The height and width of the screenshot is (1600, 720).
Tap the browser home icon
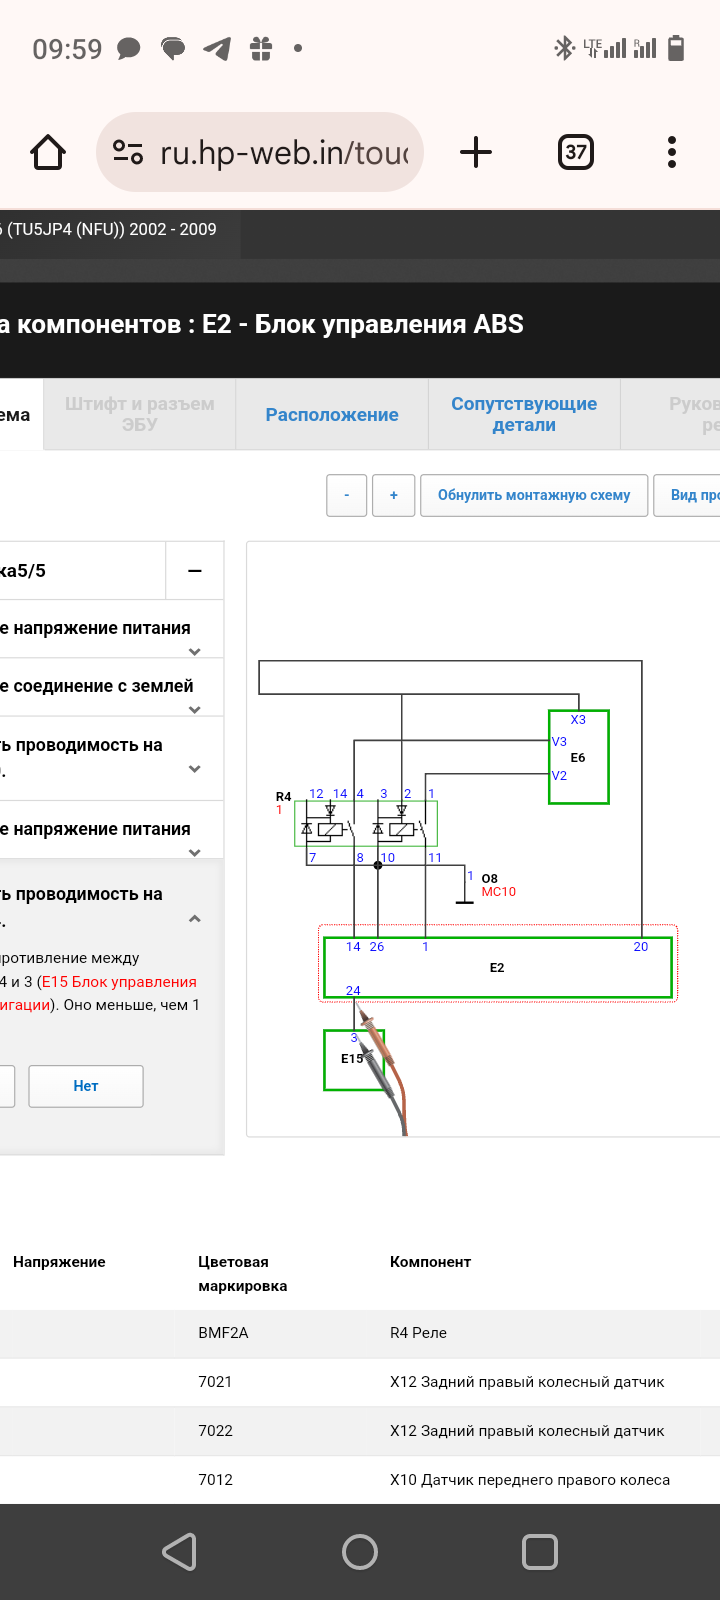click(x=48, y=153)
